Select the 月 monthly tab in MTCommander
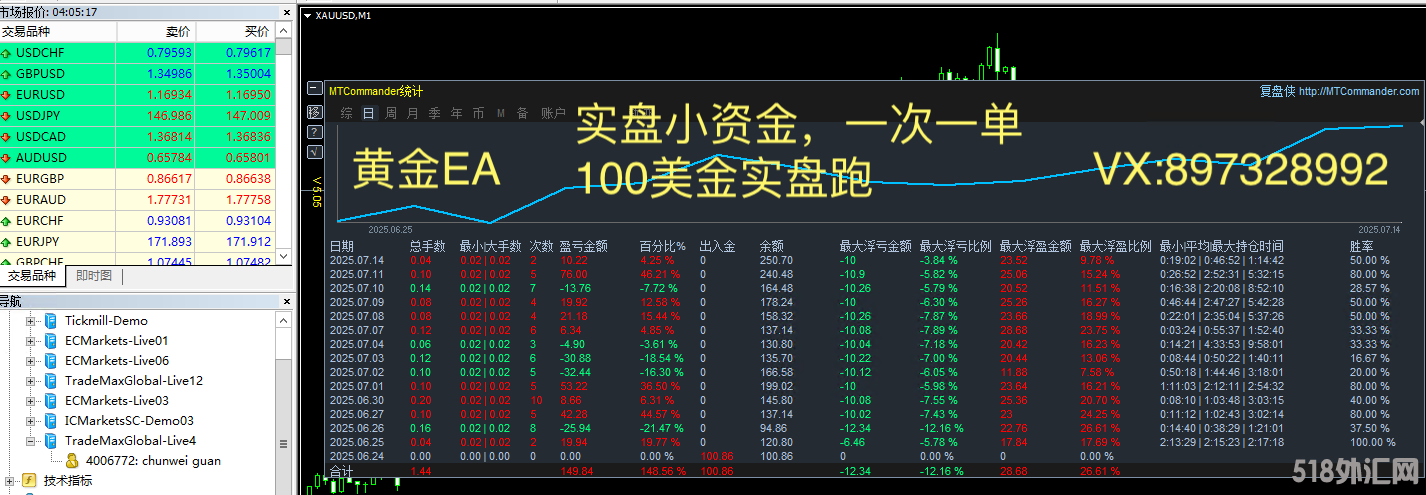 point(413,113)
